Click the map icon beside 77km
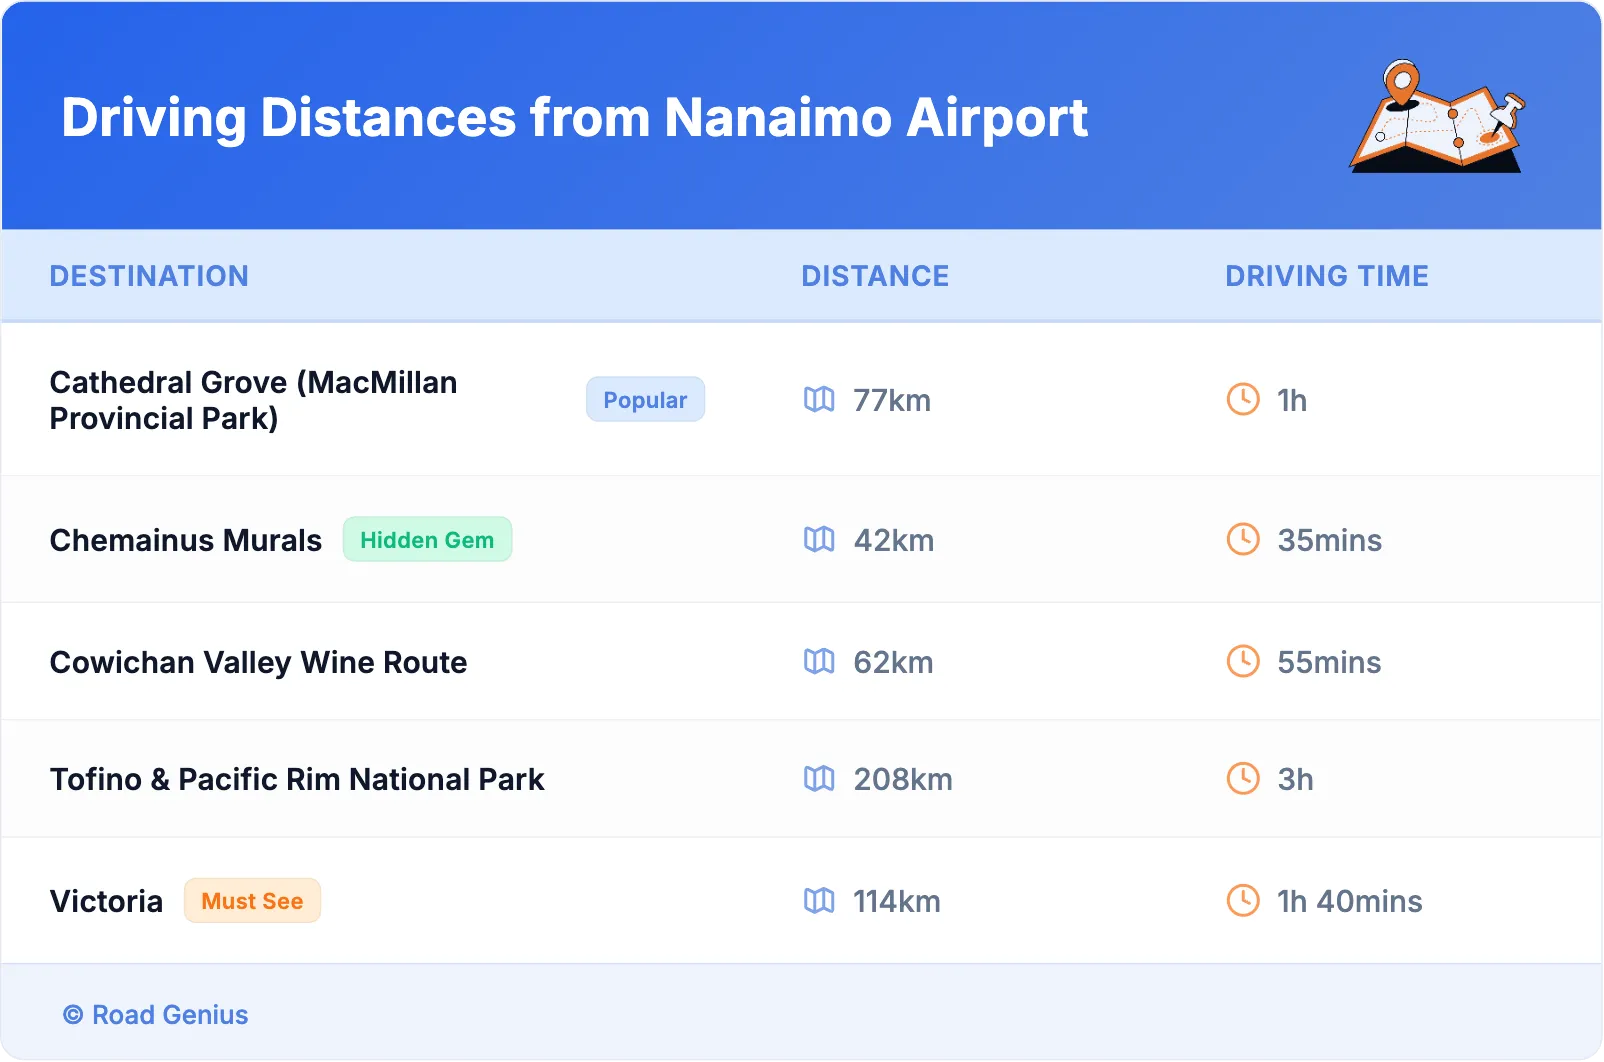This screenshot has width=1604, height=1062. pyautogui.click(x=819, y=400)
